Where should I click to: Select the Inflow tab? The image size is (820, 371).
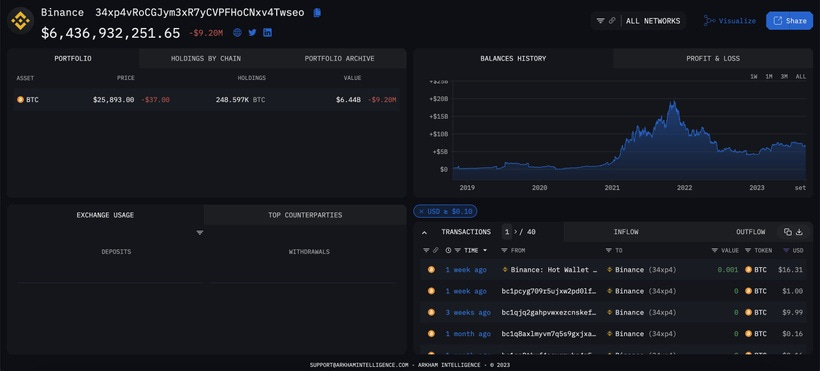tap(626, 232)
